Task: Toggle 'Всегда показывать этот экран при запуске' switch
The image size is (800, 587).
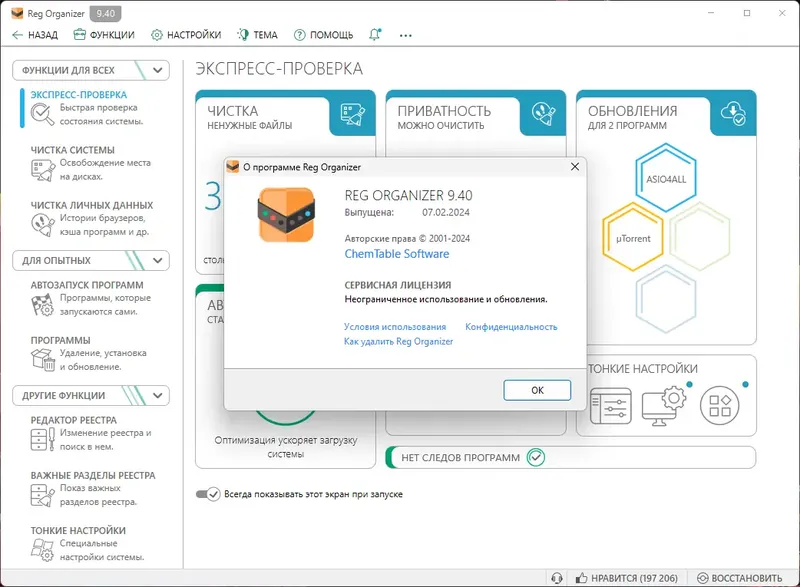Action: [208, 494]
